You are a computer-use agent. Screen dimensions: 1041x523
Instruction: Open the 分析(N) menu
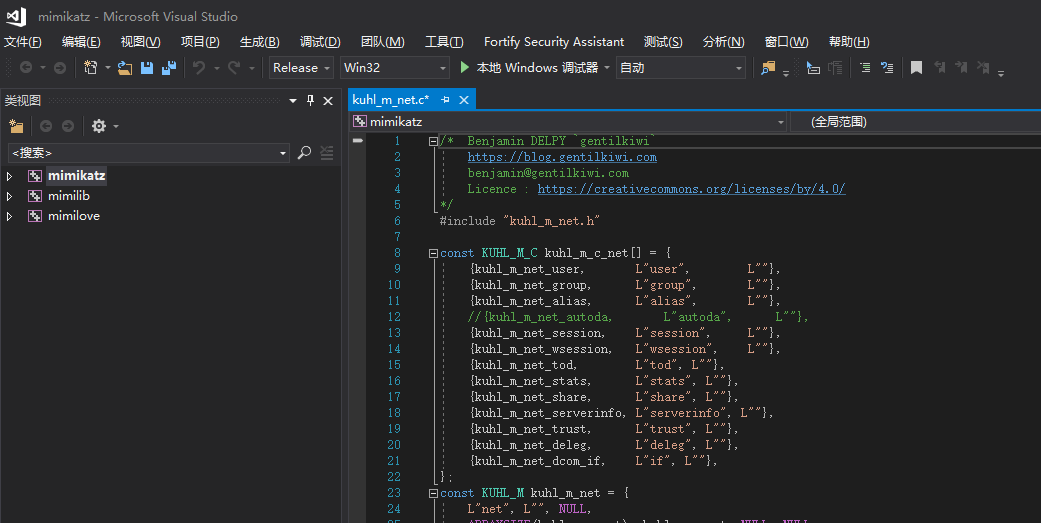pos(723,42)
